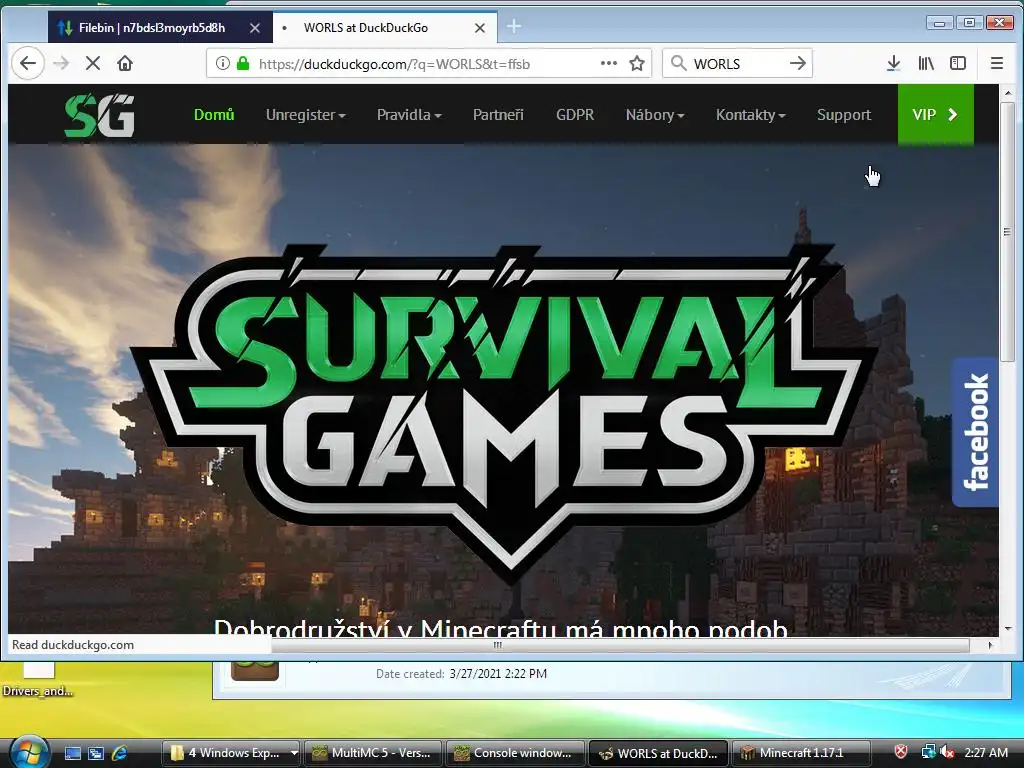Show site information via the info icon
The image size is (1024, 768).
(x=223, y=63)
